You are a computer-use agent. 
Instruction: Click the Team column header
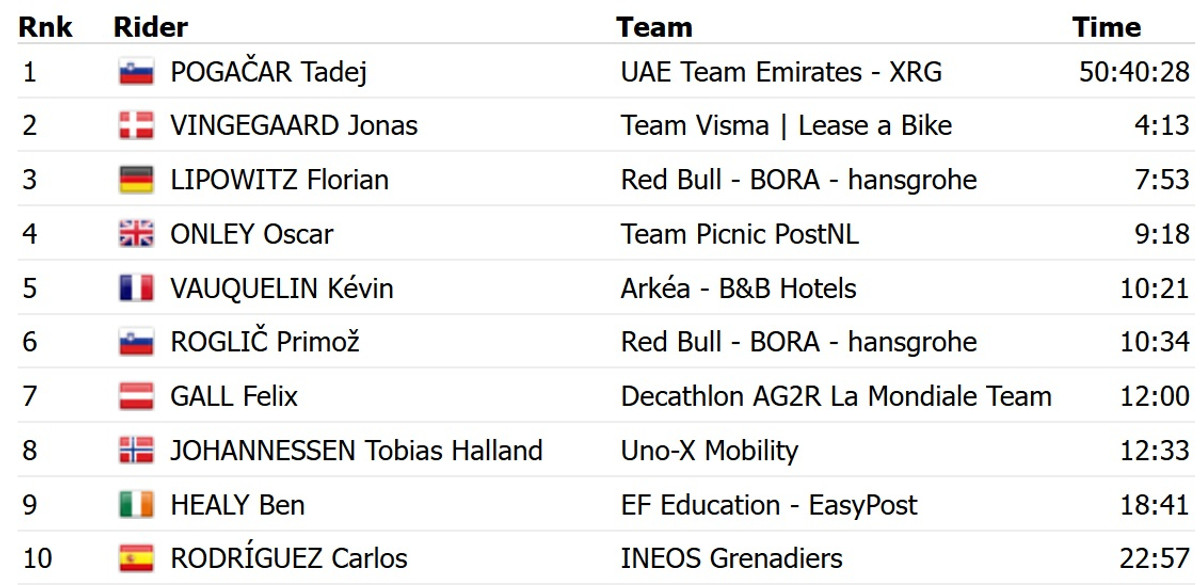click(x=654, y=27)
